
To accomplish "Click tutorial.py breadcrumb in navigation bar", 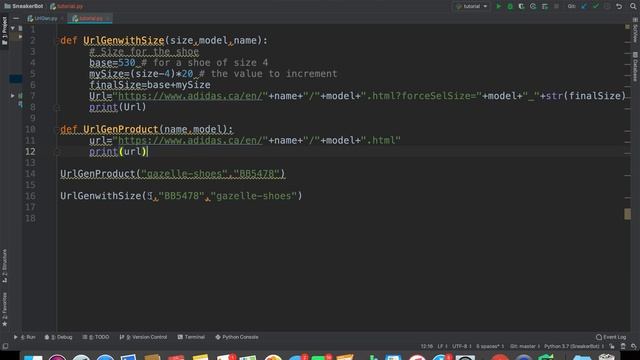I will coord(67,6).
